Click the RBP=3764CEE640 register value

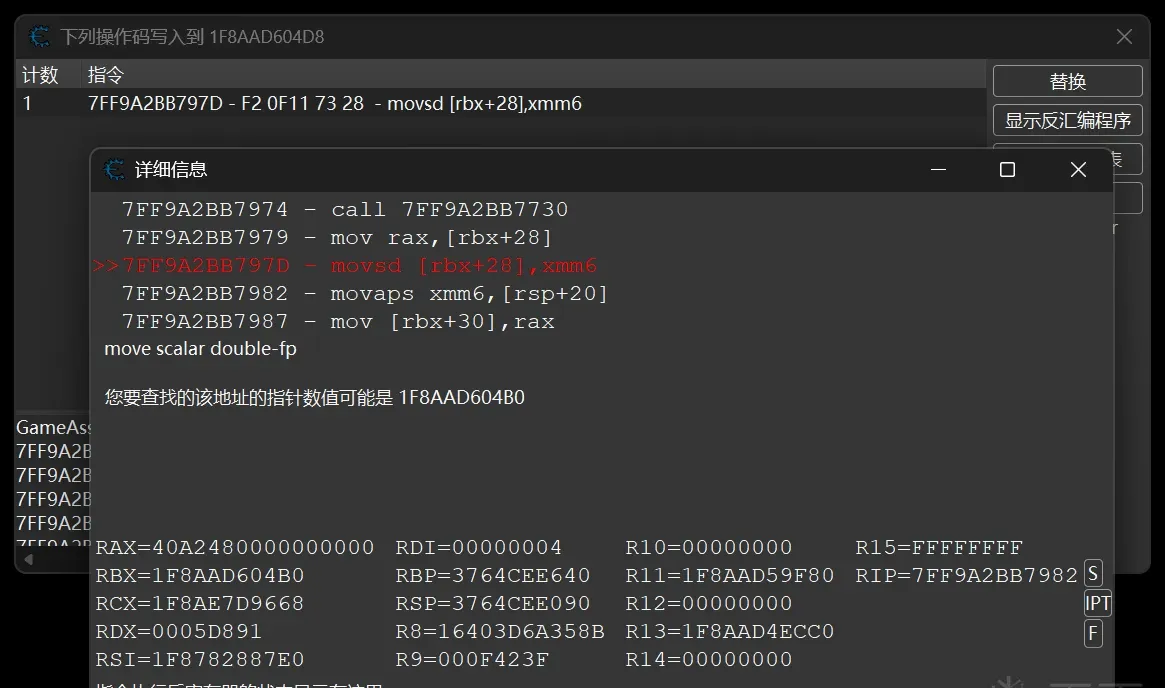pos(493,576)
